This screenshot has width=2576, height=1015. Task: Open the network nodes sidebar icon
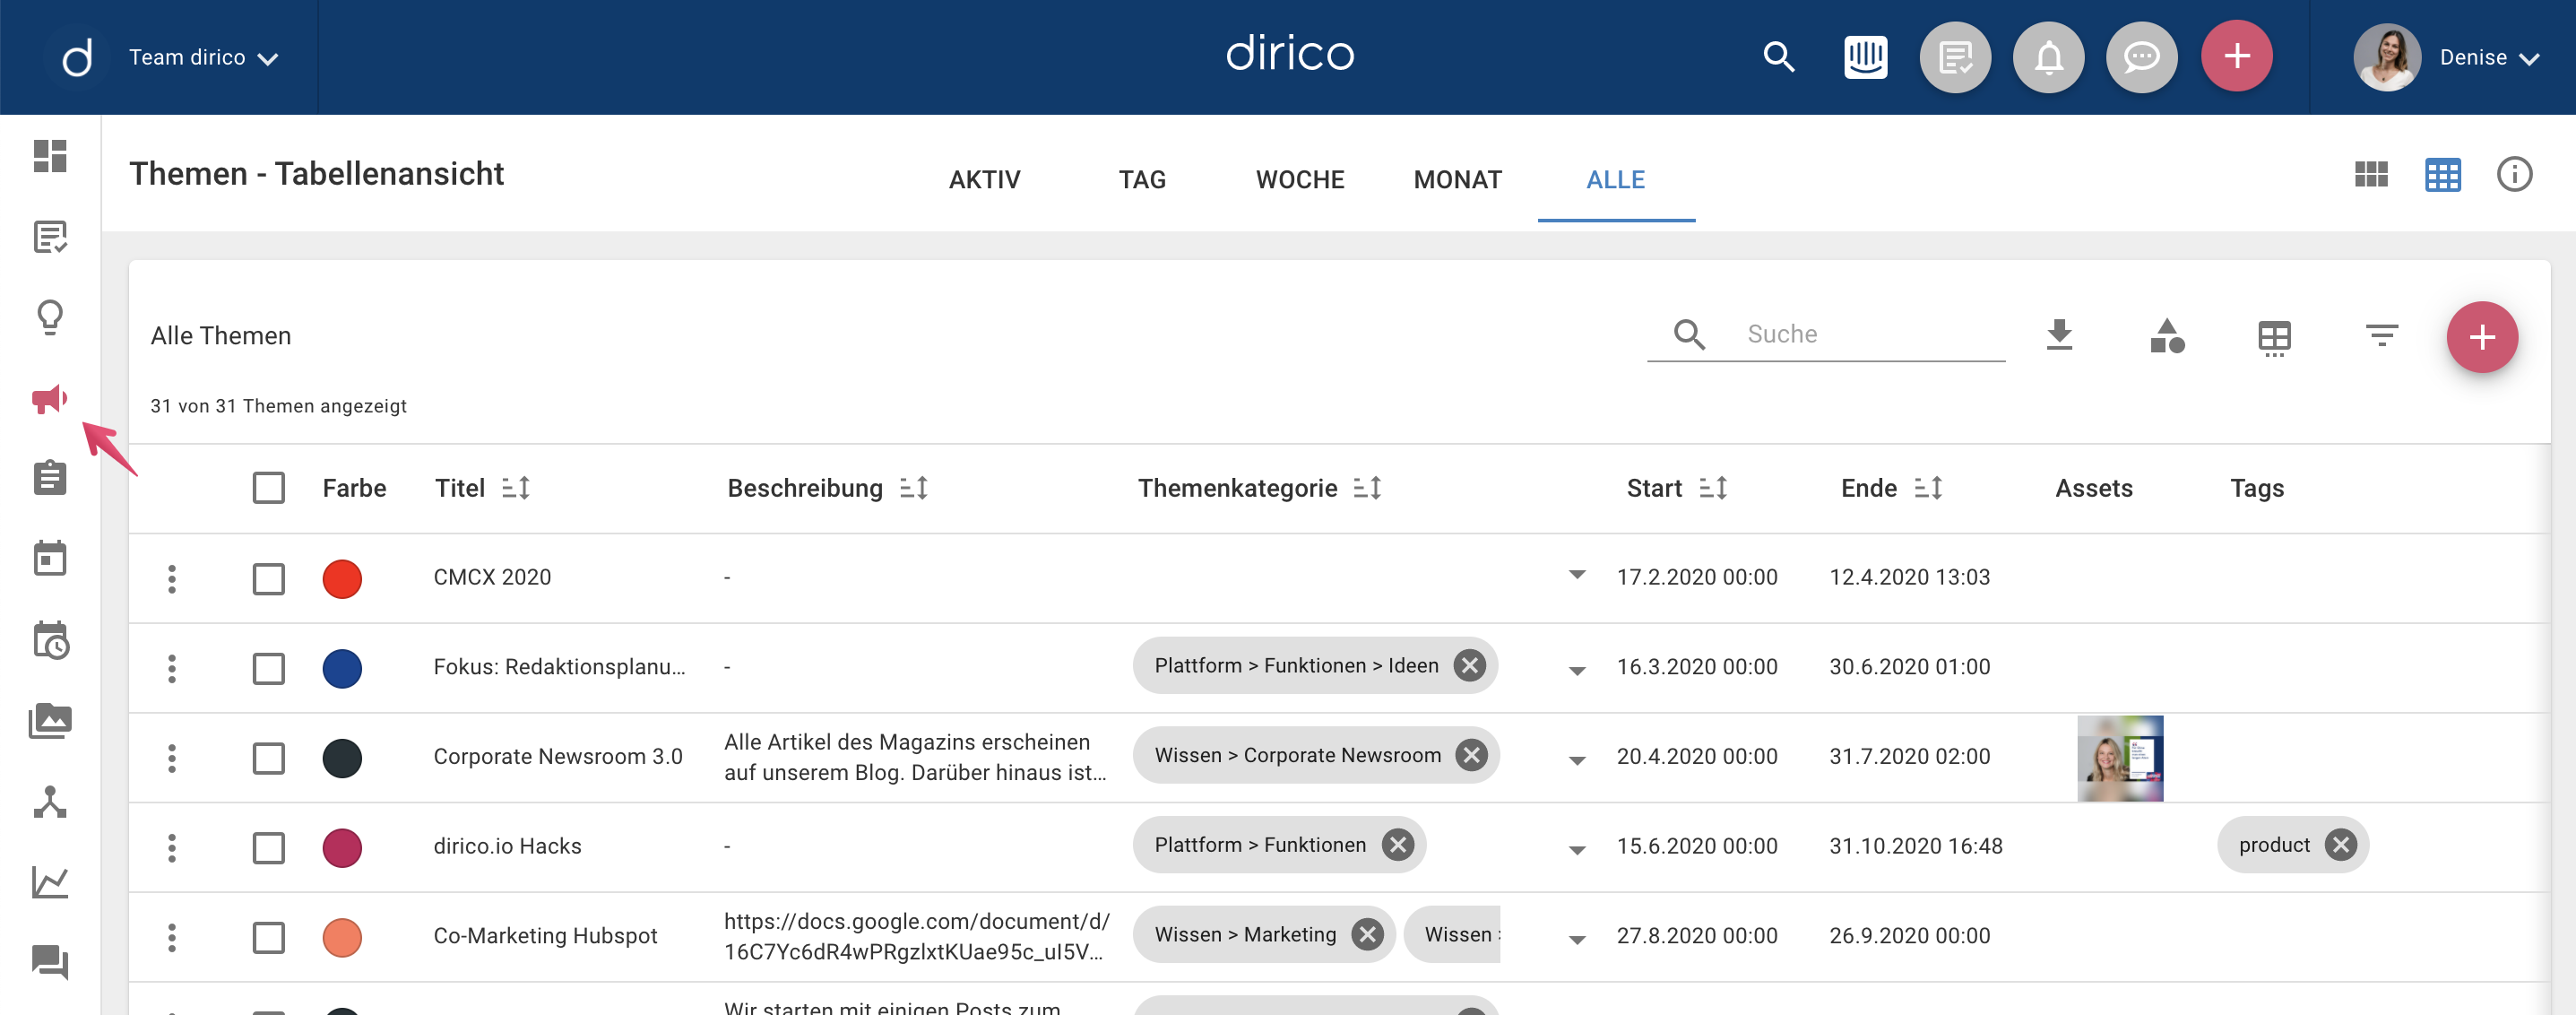(50, 802)
